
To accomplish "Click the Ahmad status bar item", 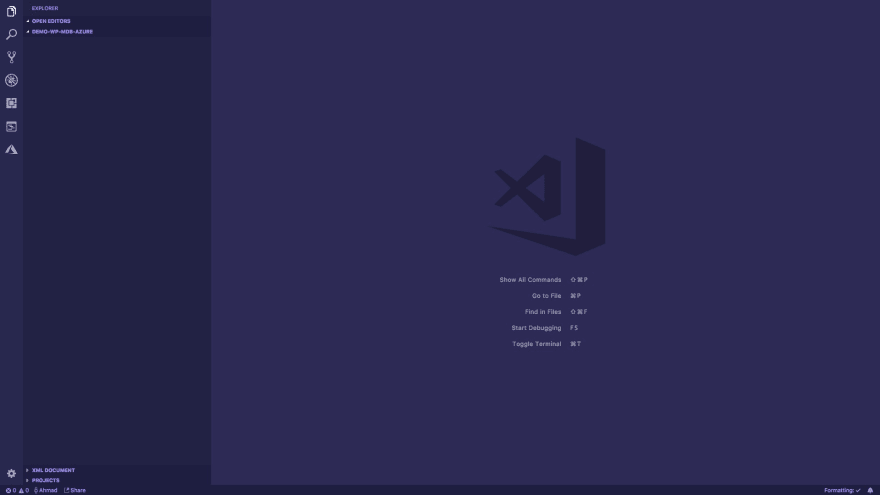I will point(45,491).
